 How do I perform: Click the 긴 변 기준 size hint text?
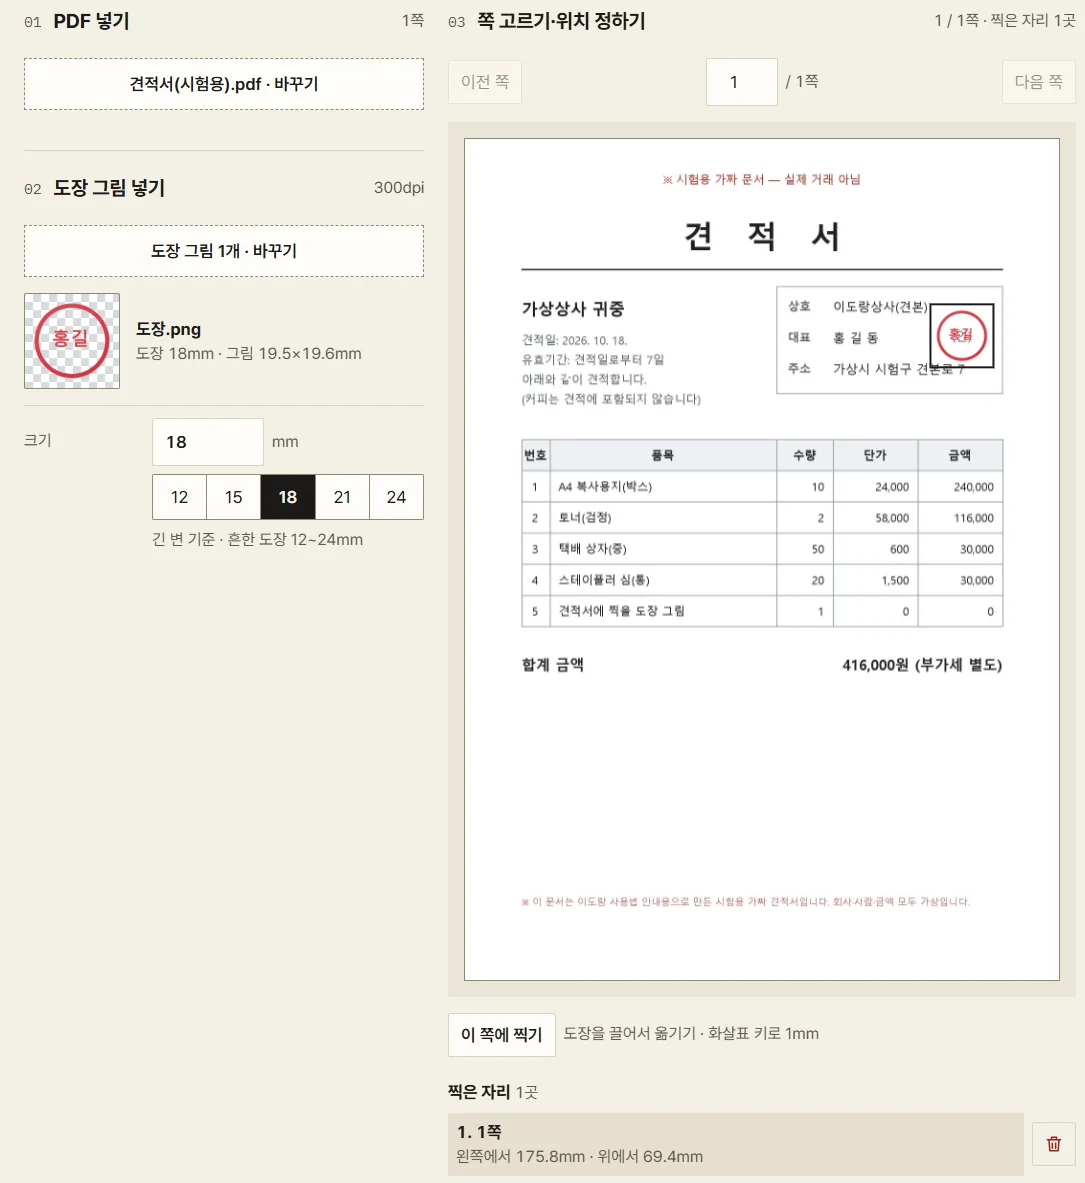pyautogui.click(x=257, y=539)
